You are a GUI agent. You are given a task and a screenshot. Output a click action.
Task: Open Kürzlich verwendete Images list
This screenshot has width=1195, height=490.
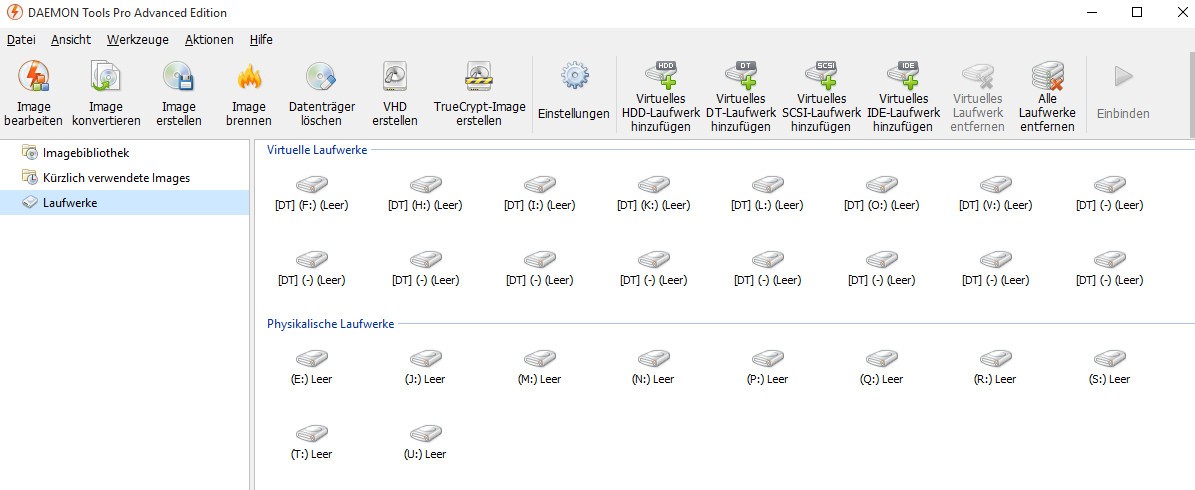[x=116, y=178]
